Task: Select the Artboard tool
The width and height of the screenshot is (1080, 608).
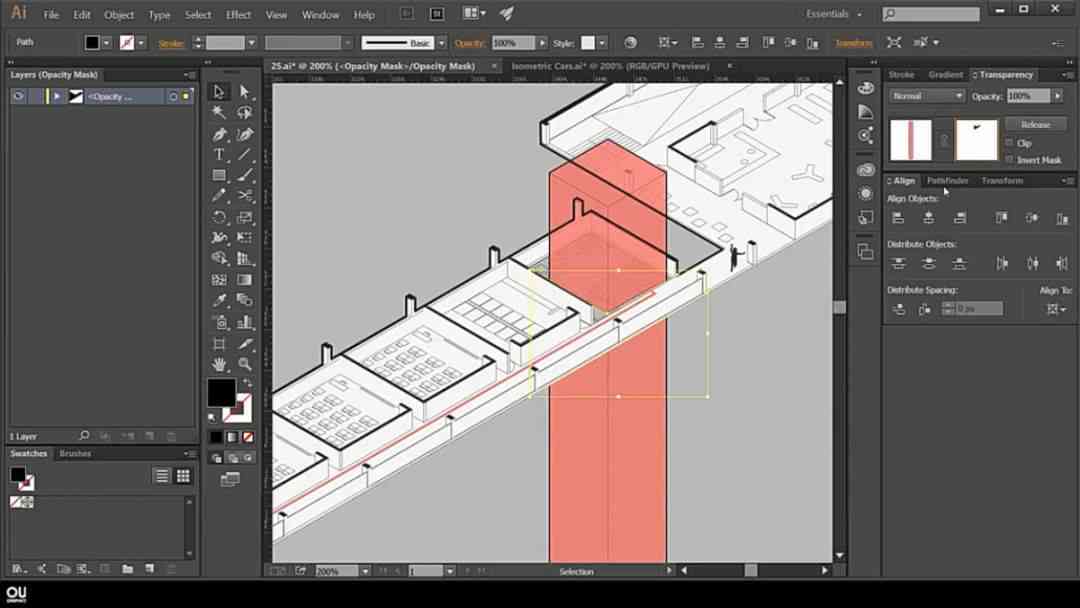Action: tap(219, 343)
